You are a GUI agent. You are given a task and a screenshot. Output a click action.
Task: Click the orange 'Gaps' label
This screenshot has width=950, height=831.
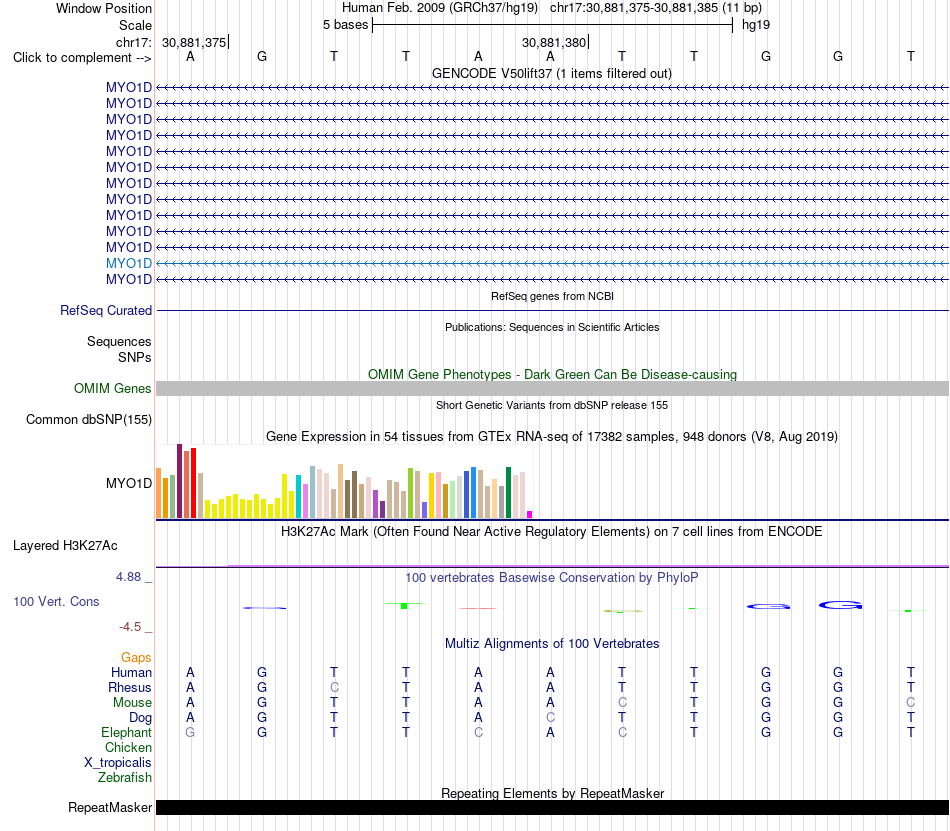[x=136, y=658]
